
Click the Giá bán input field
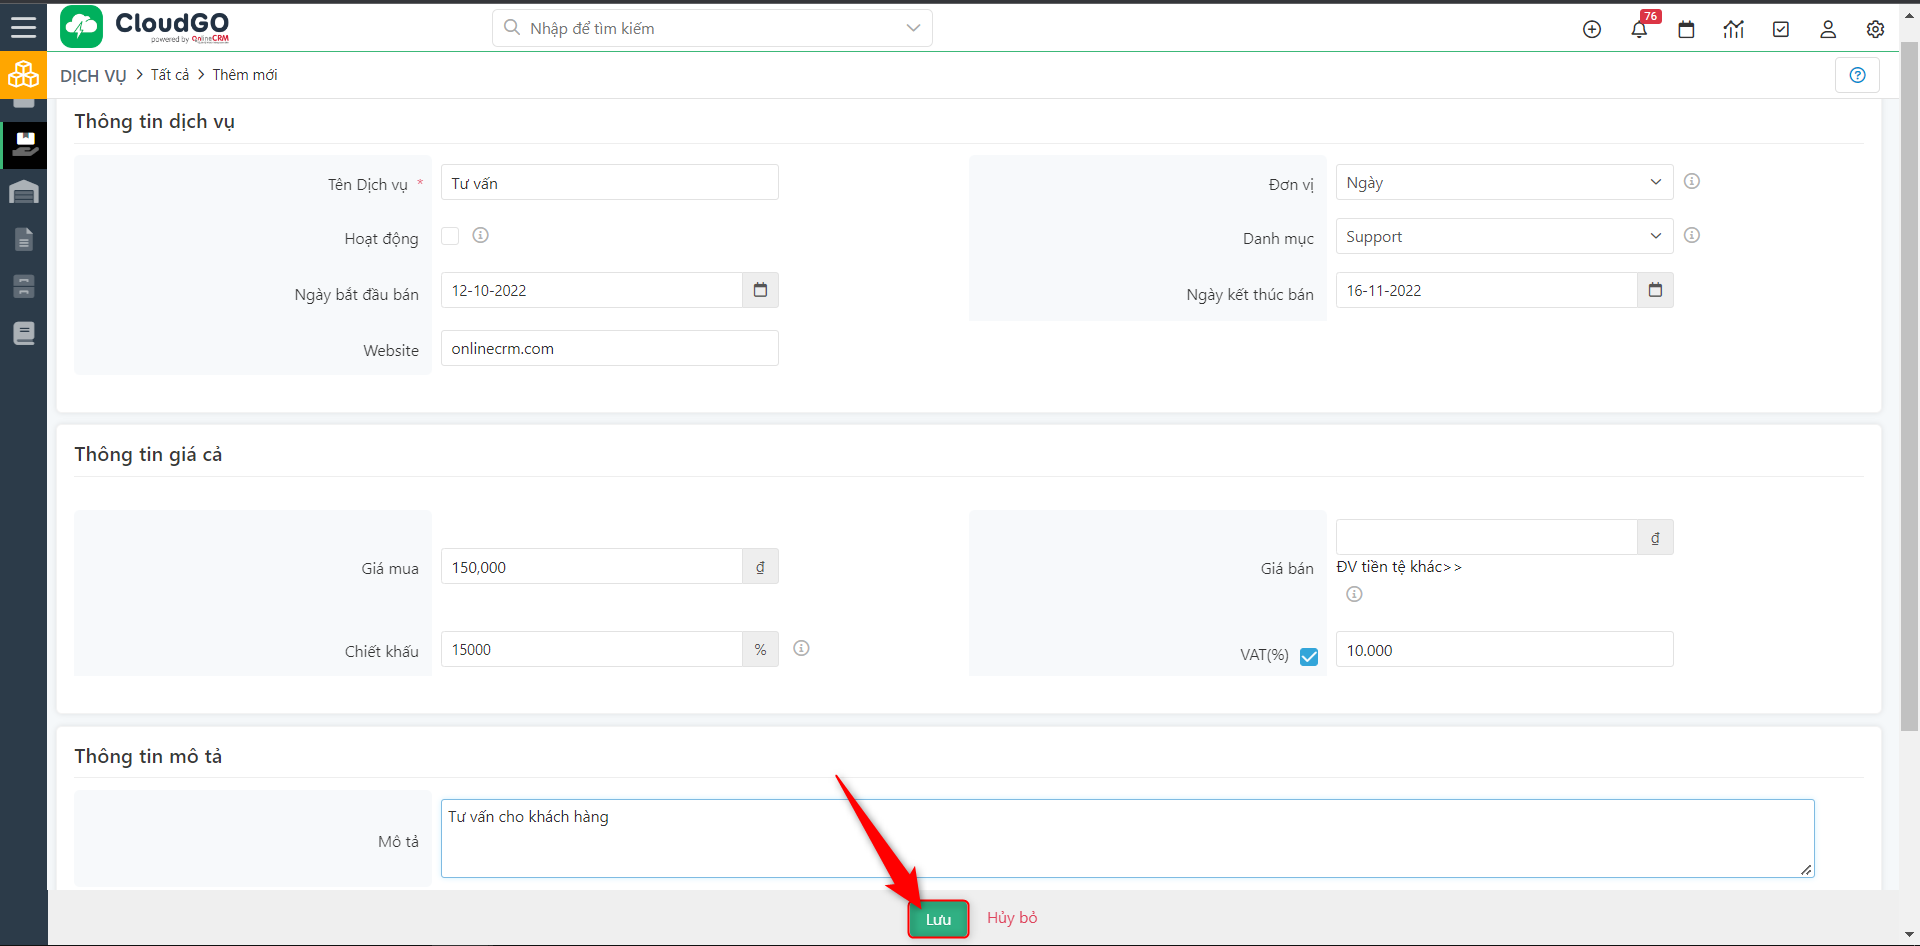click(1486, 537)
